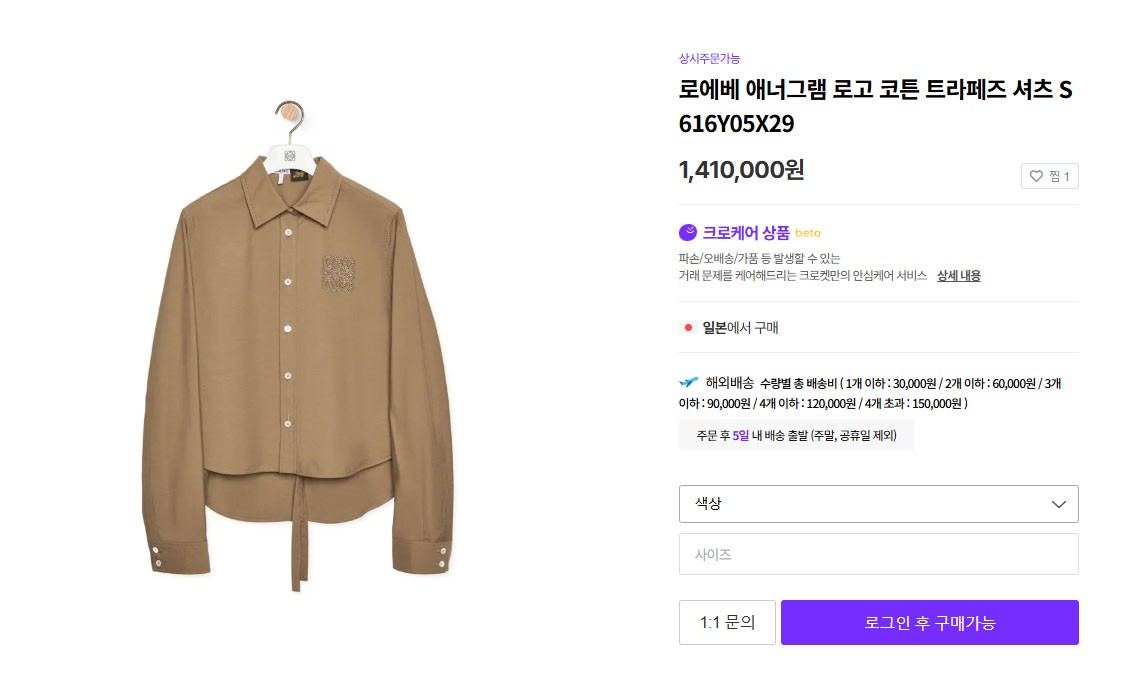
Task: Click the red dot beside 일본에서 구매
Action: (688, 327)
